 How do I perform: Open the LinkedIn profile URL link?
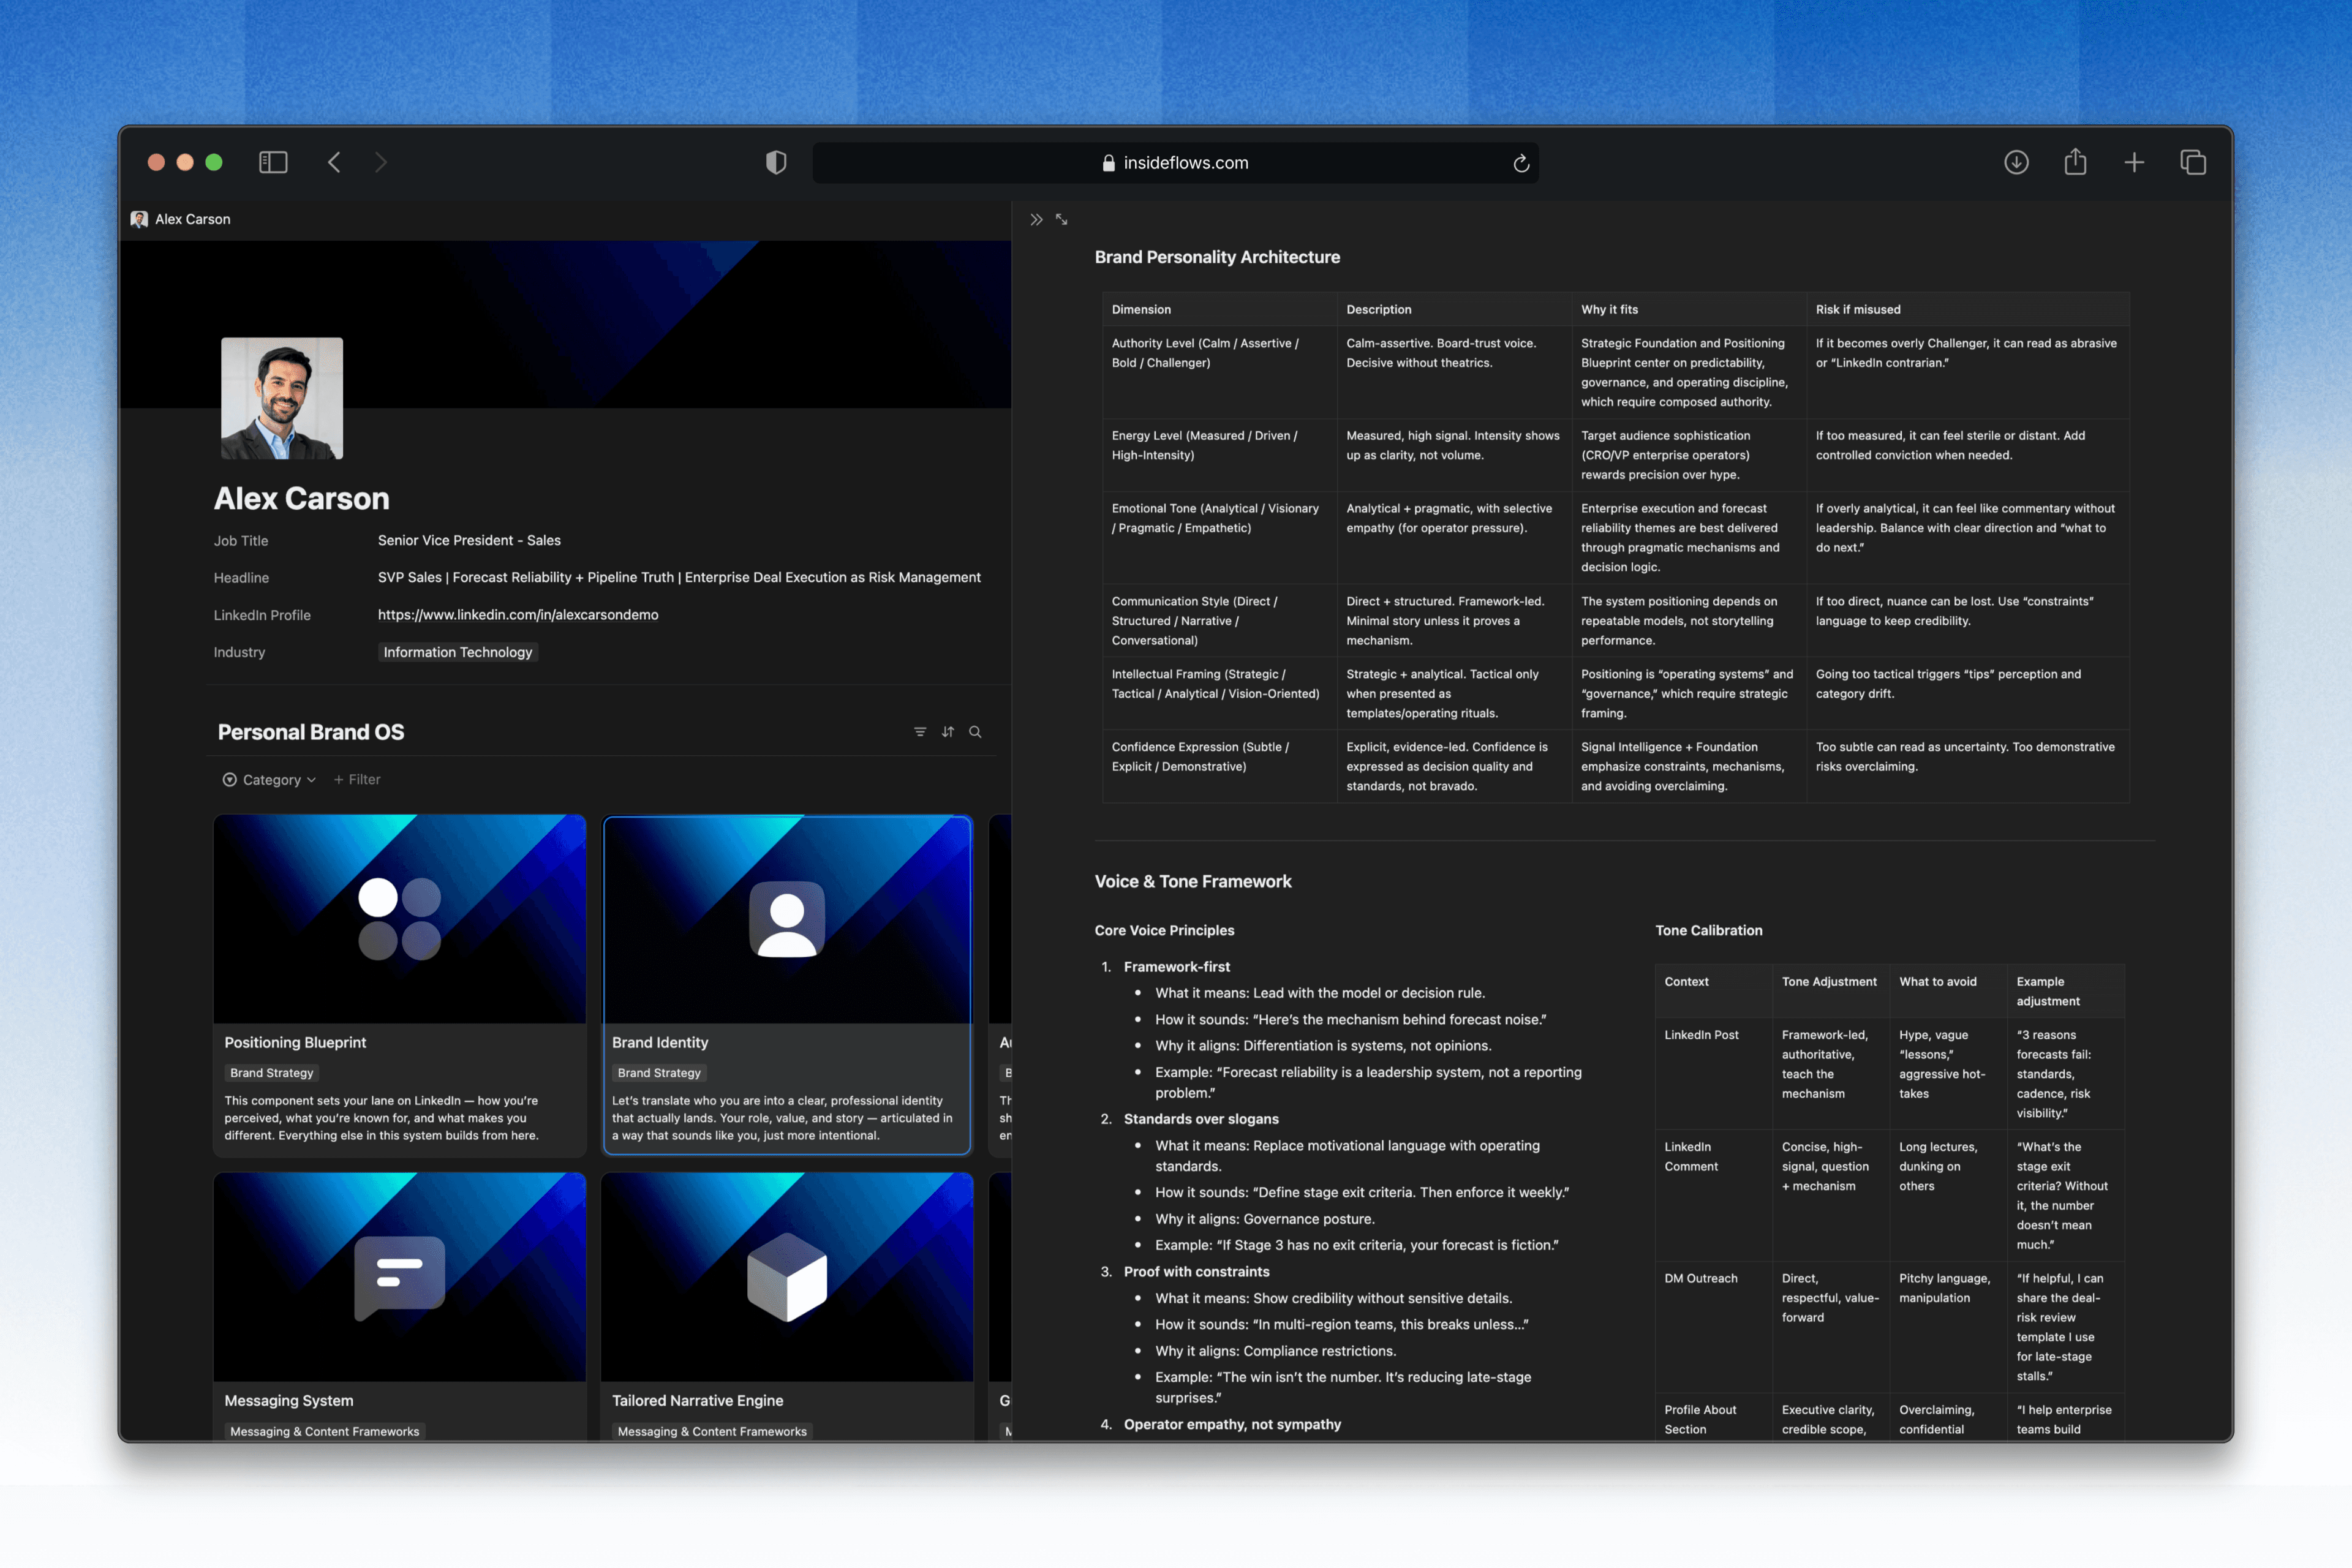click(x=518, y=615)
